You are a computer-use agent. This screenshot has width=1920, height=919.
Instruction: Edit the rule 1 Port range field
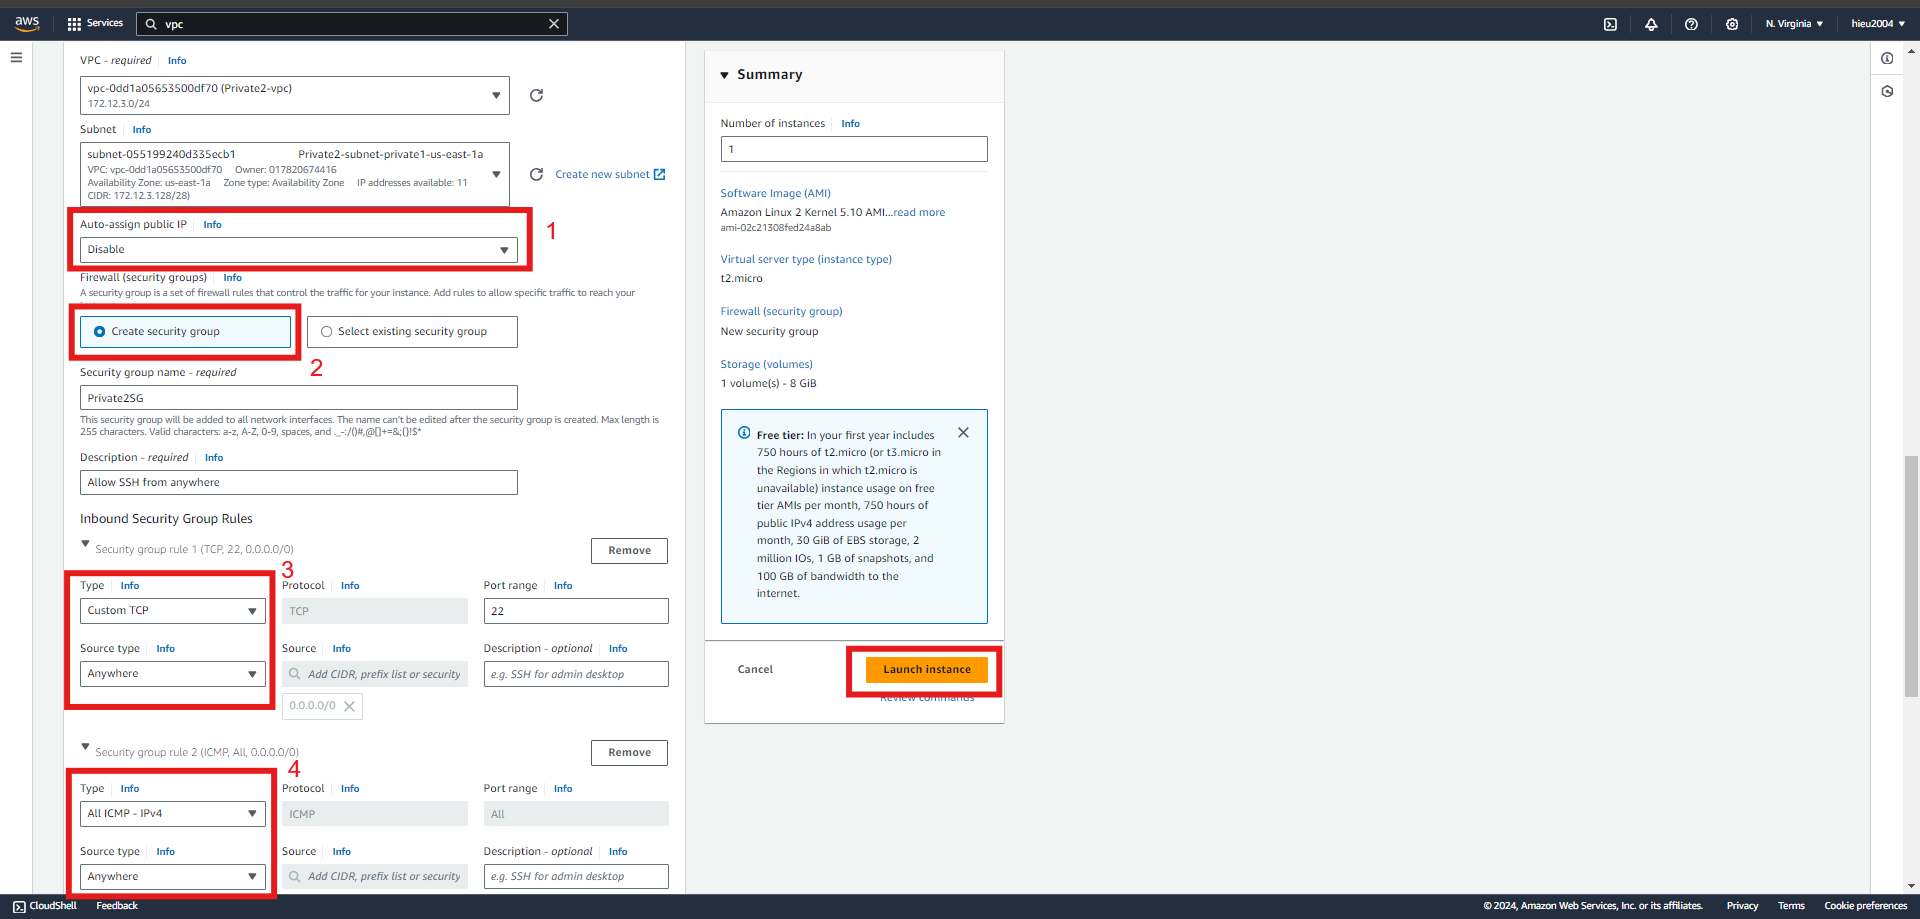(576, 611)
